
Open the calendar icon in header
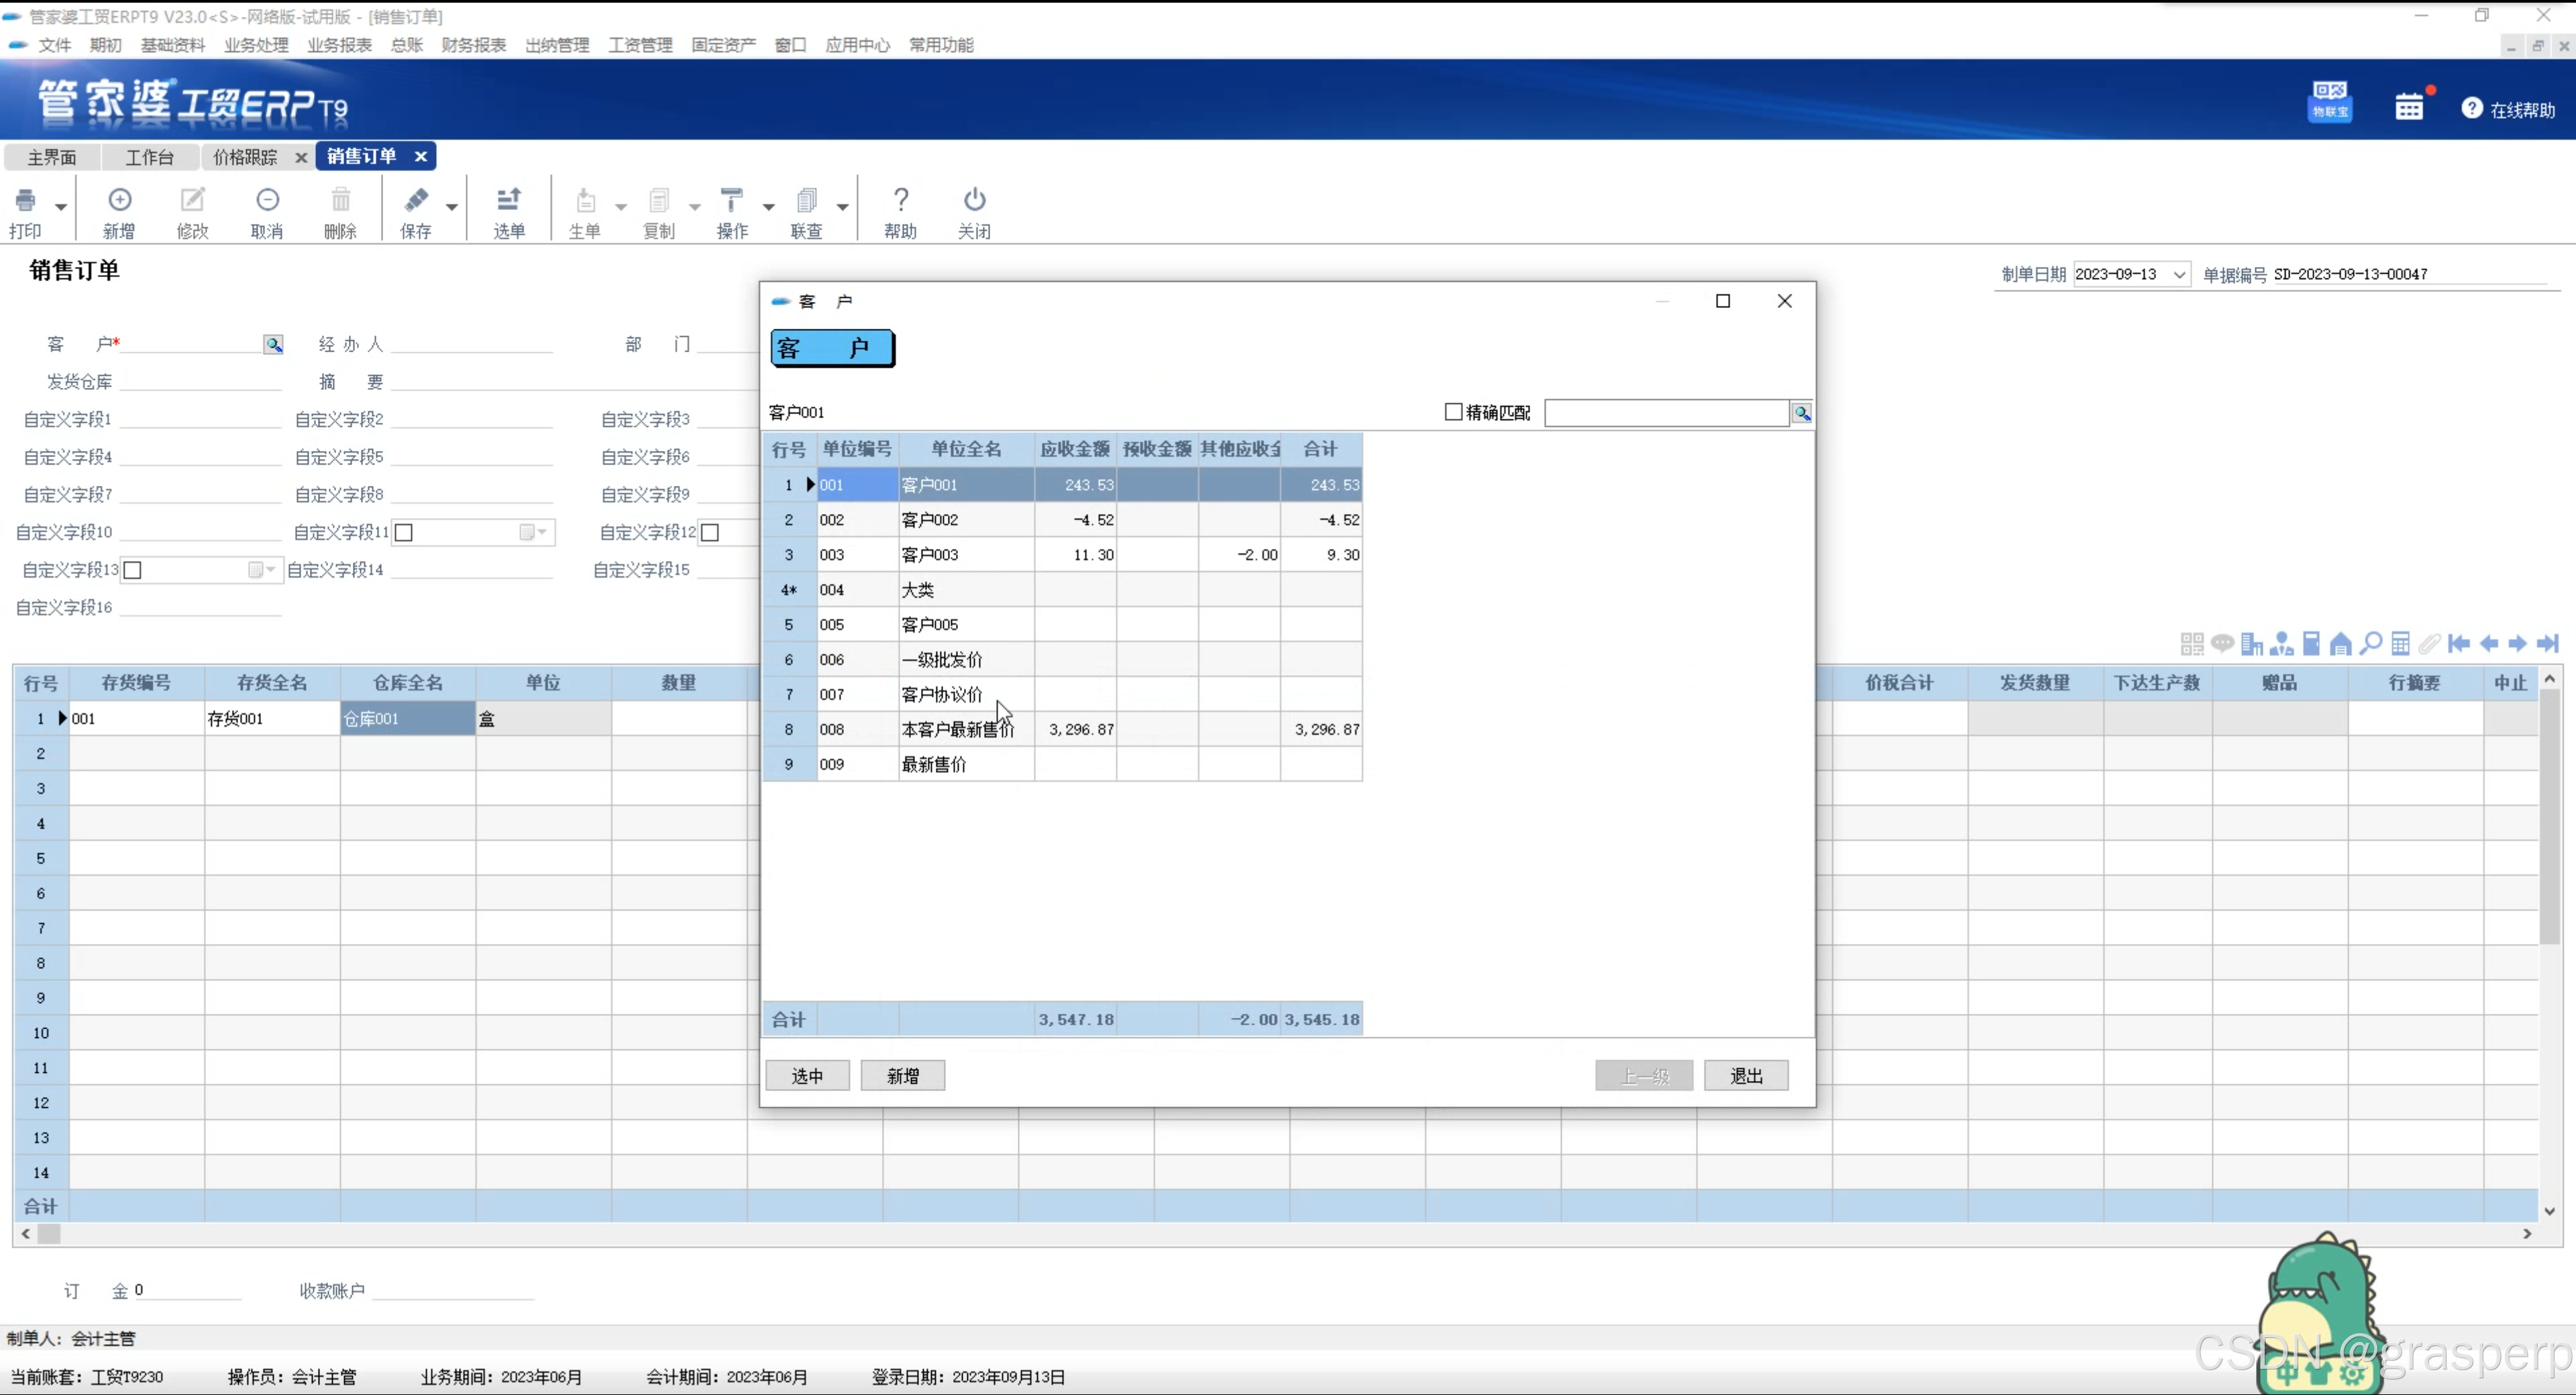2409,107
